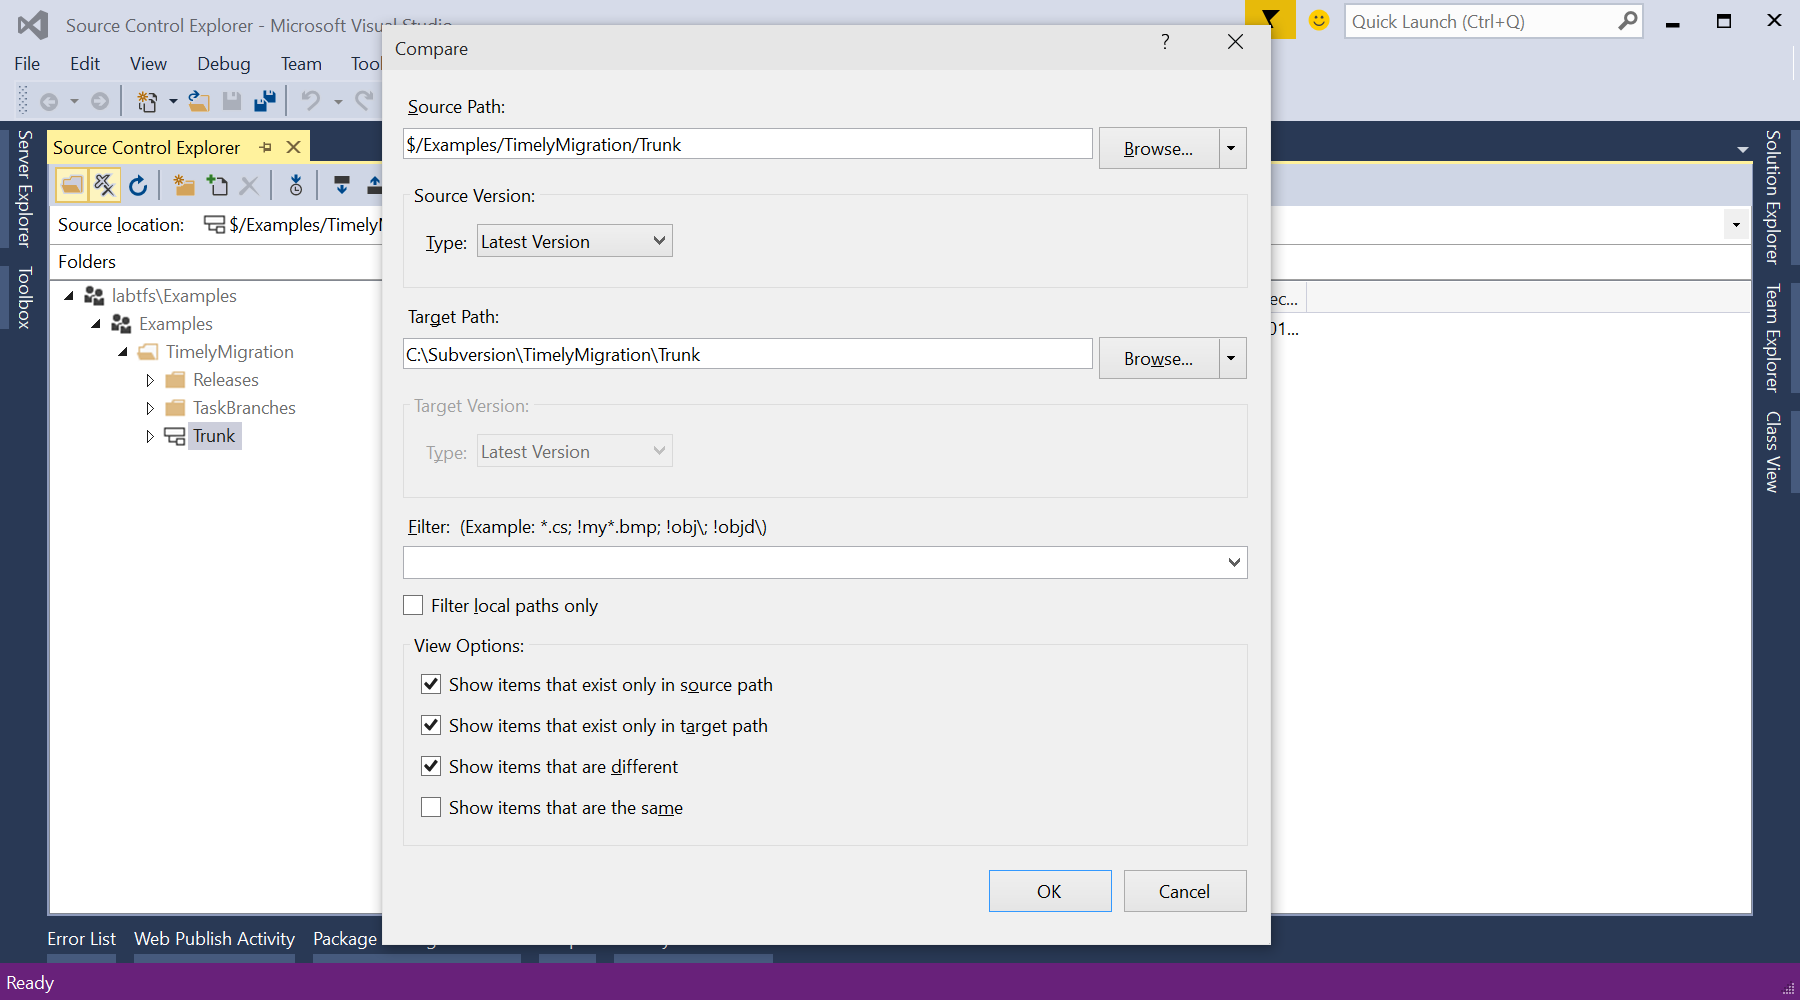Image resolution: width=1800 pixels, height=1000 pixels.
Task: Open the Team Explorer side tab
Action: click(x=1772, y=338)
